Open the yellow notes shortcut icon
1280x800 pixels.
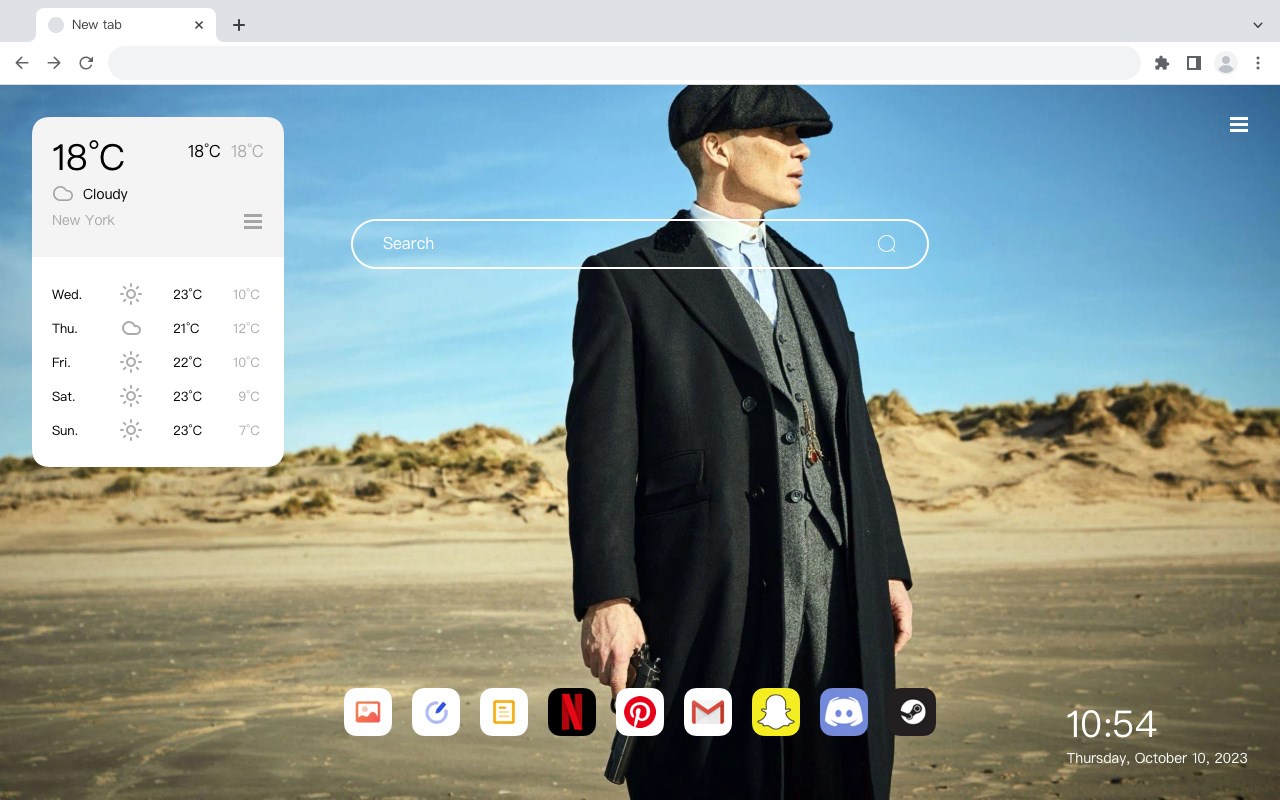tap(504, 712)
